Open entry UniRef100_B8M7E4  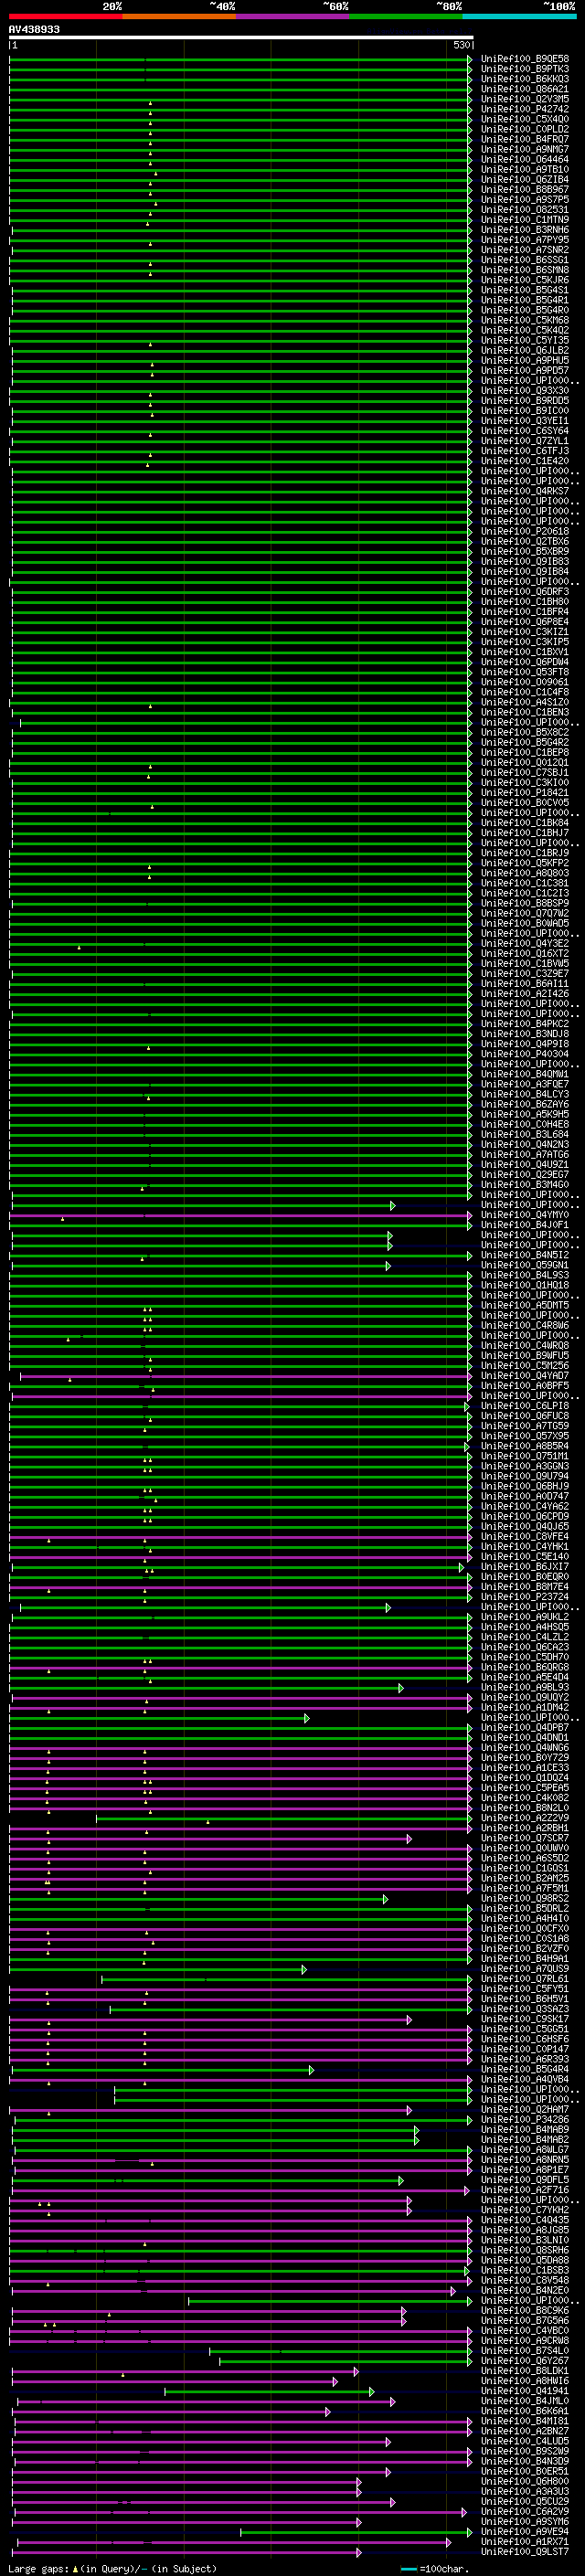(x=525, y=1587)
